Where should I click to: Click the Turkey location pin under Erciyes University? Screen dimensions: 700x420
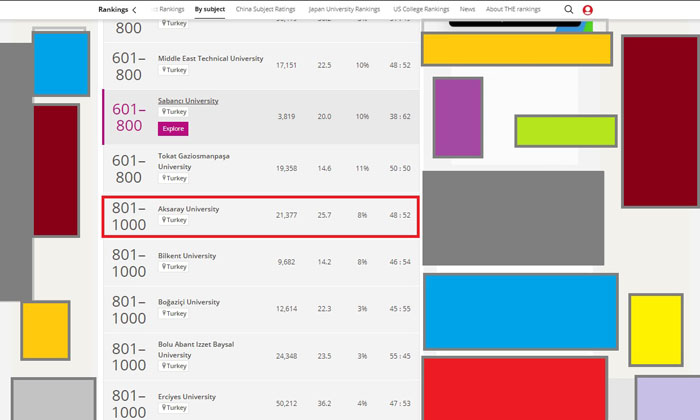click(174, 408)
